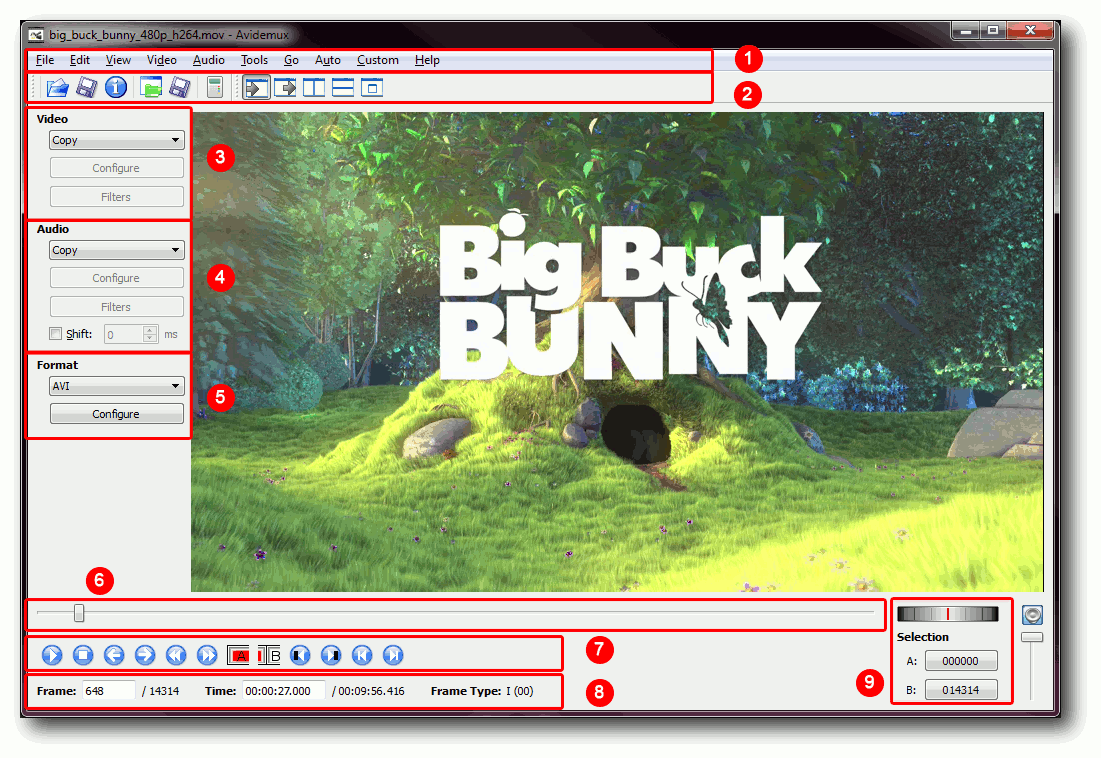Open the Custom menu
Viewport: 1101px width, 758px height.
[377, 60]
